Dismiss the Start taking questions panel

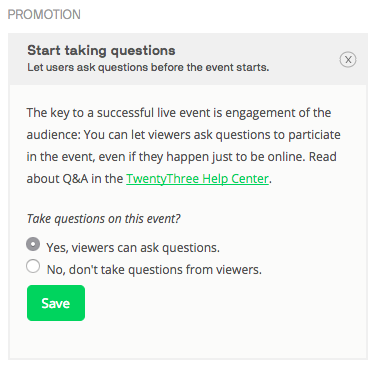(x=348, y=60)
